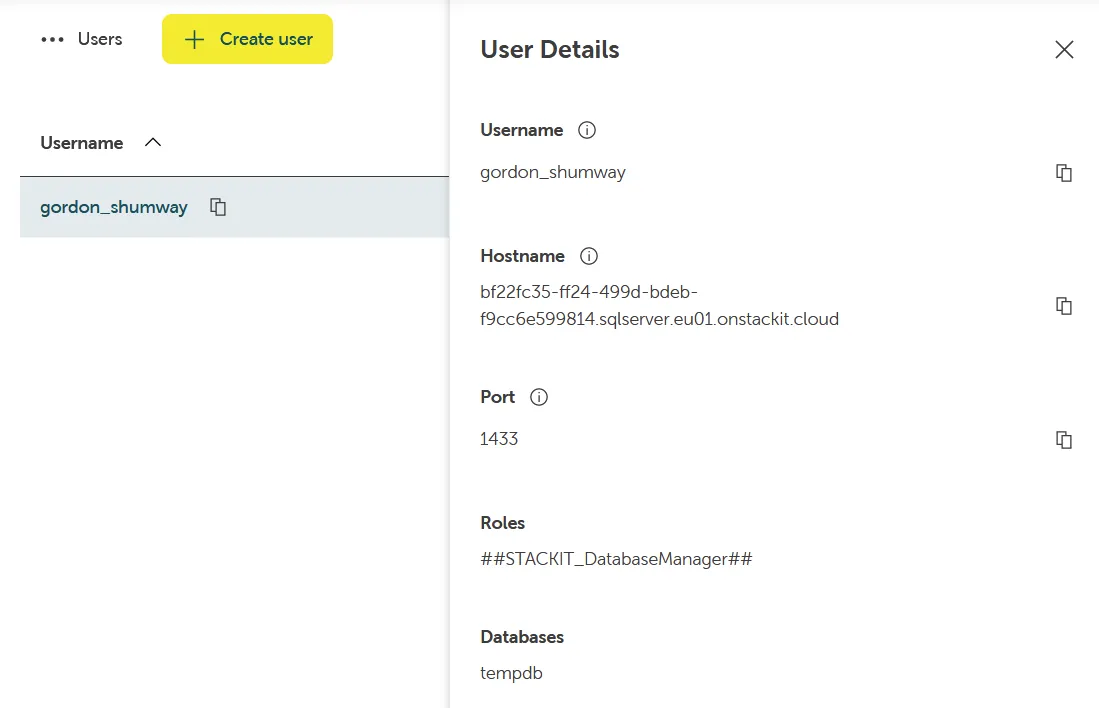Show info tooltip for Port field
Viewport: 1099px width, 708px height.
tap(539, 397)
